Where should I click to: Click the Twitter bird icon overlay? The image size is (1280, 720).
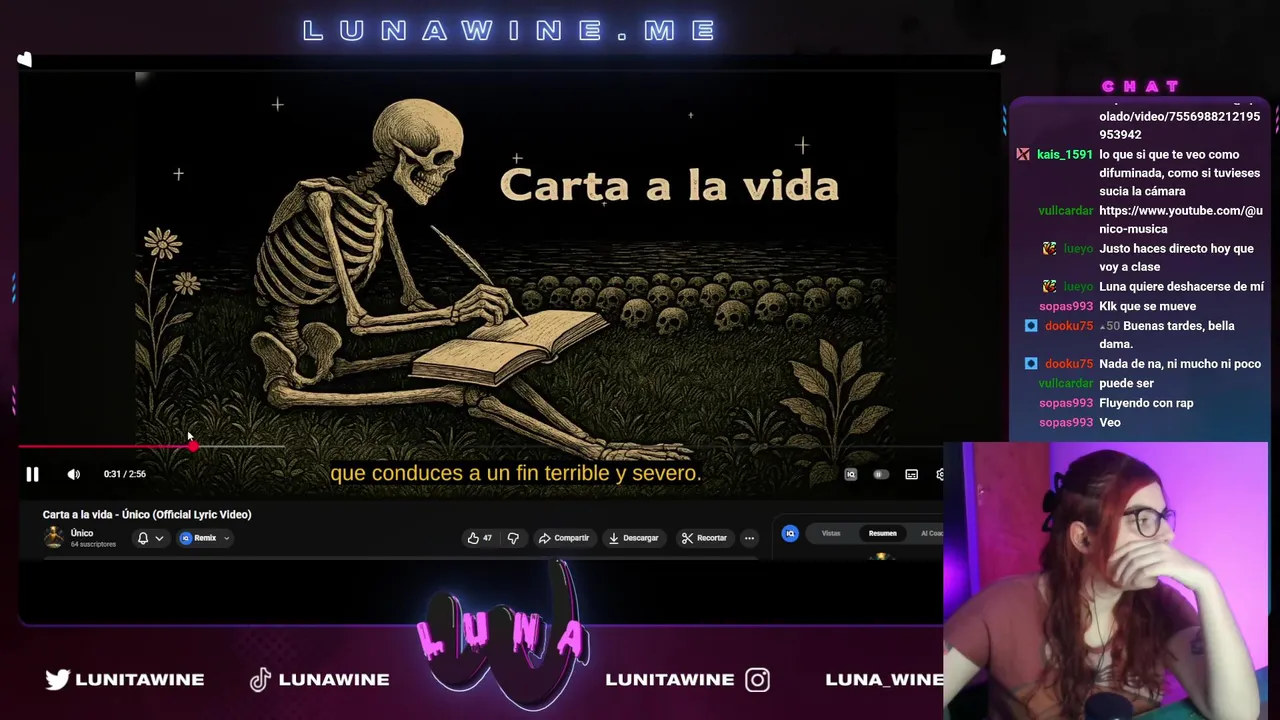tap(57, 679)
